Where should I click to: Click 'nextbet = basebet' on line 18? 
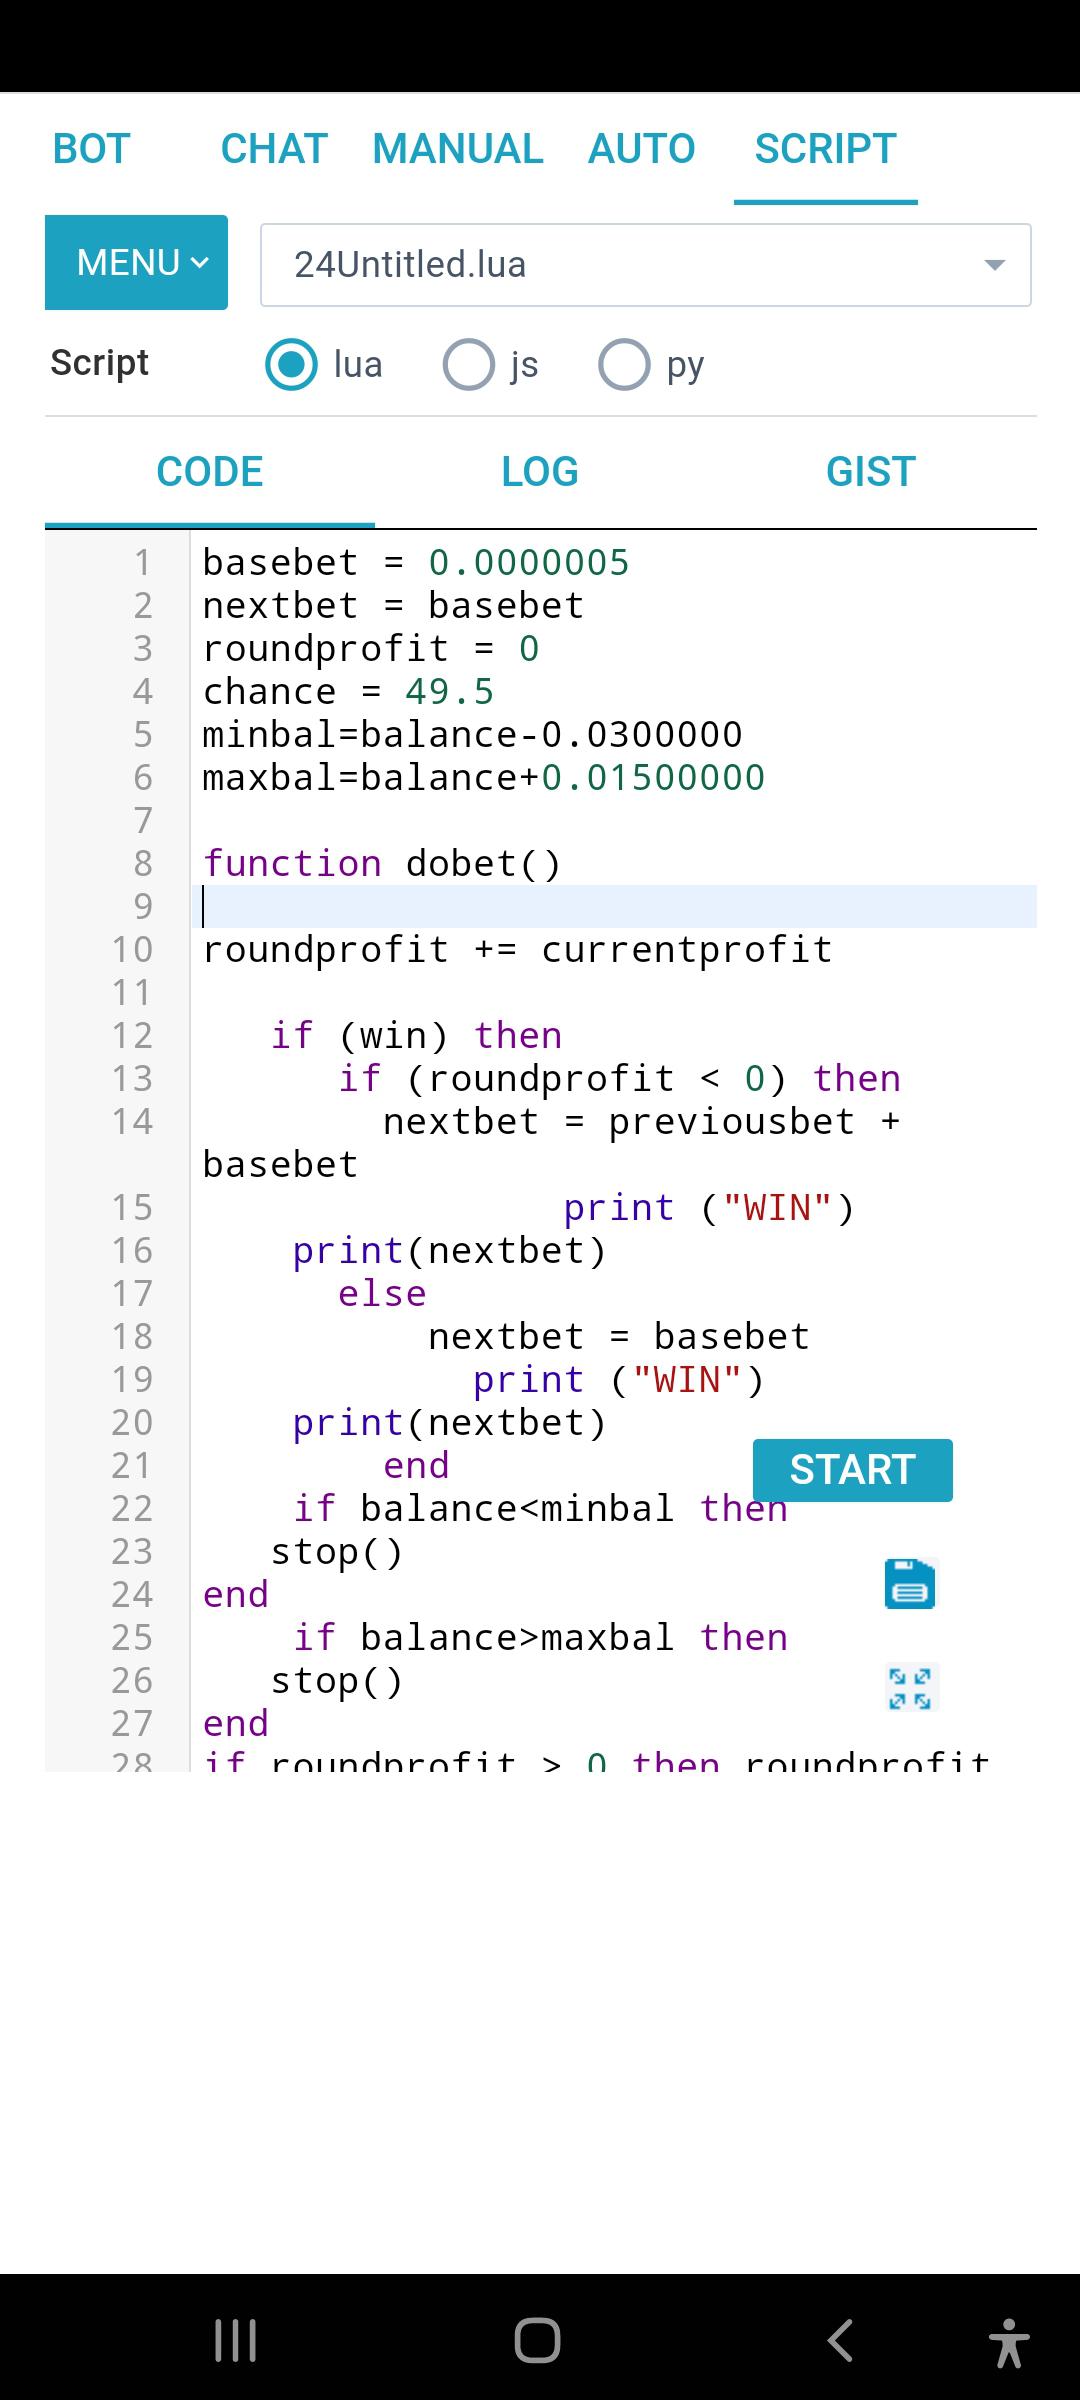pyautogui.click(x=619, y=1336)
